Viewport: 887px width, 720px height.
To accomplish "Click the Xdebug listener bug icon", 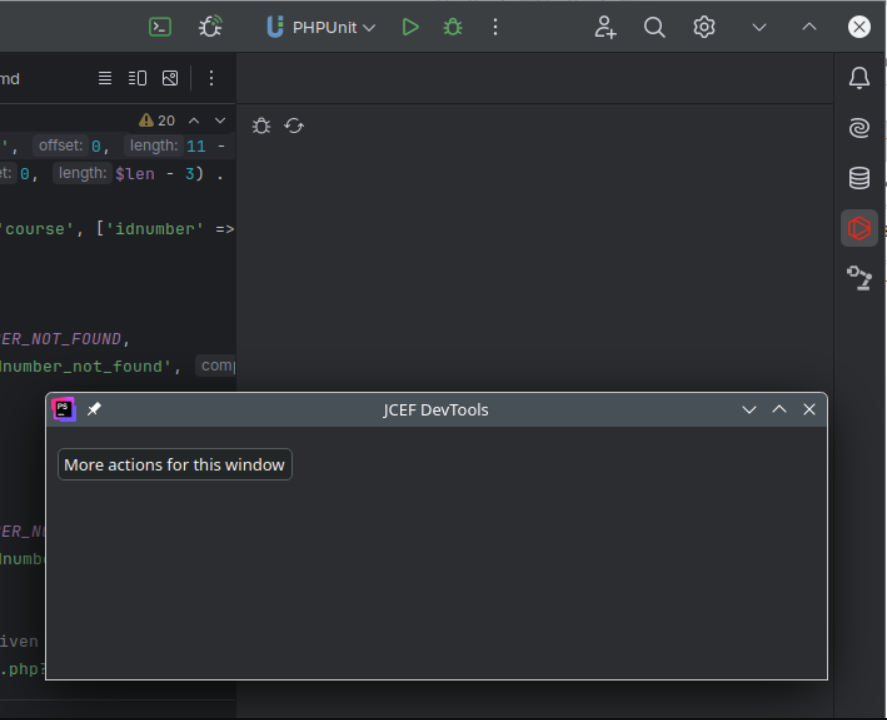I will click(210, 27).
